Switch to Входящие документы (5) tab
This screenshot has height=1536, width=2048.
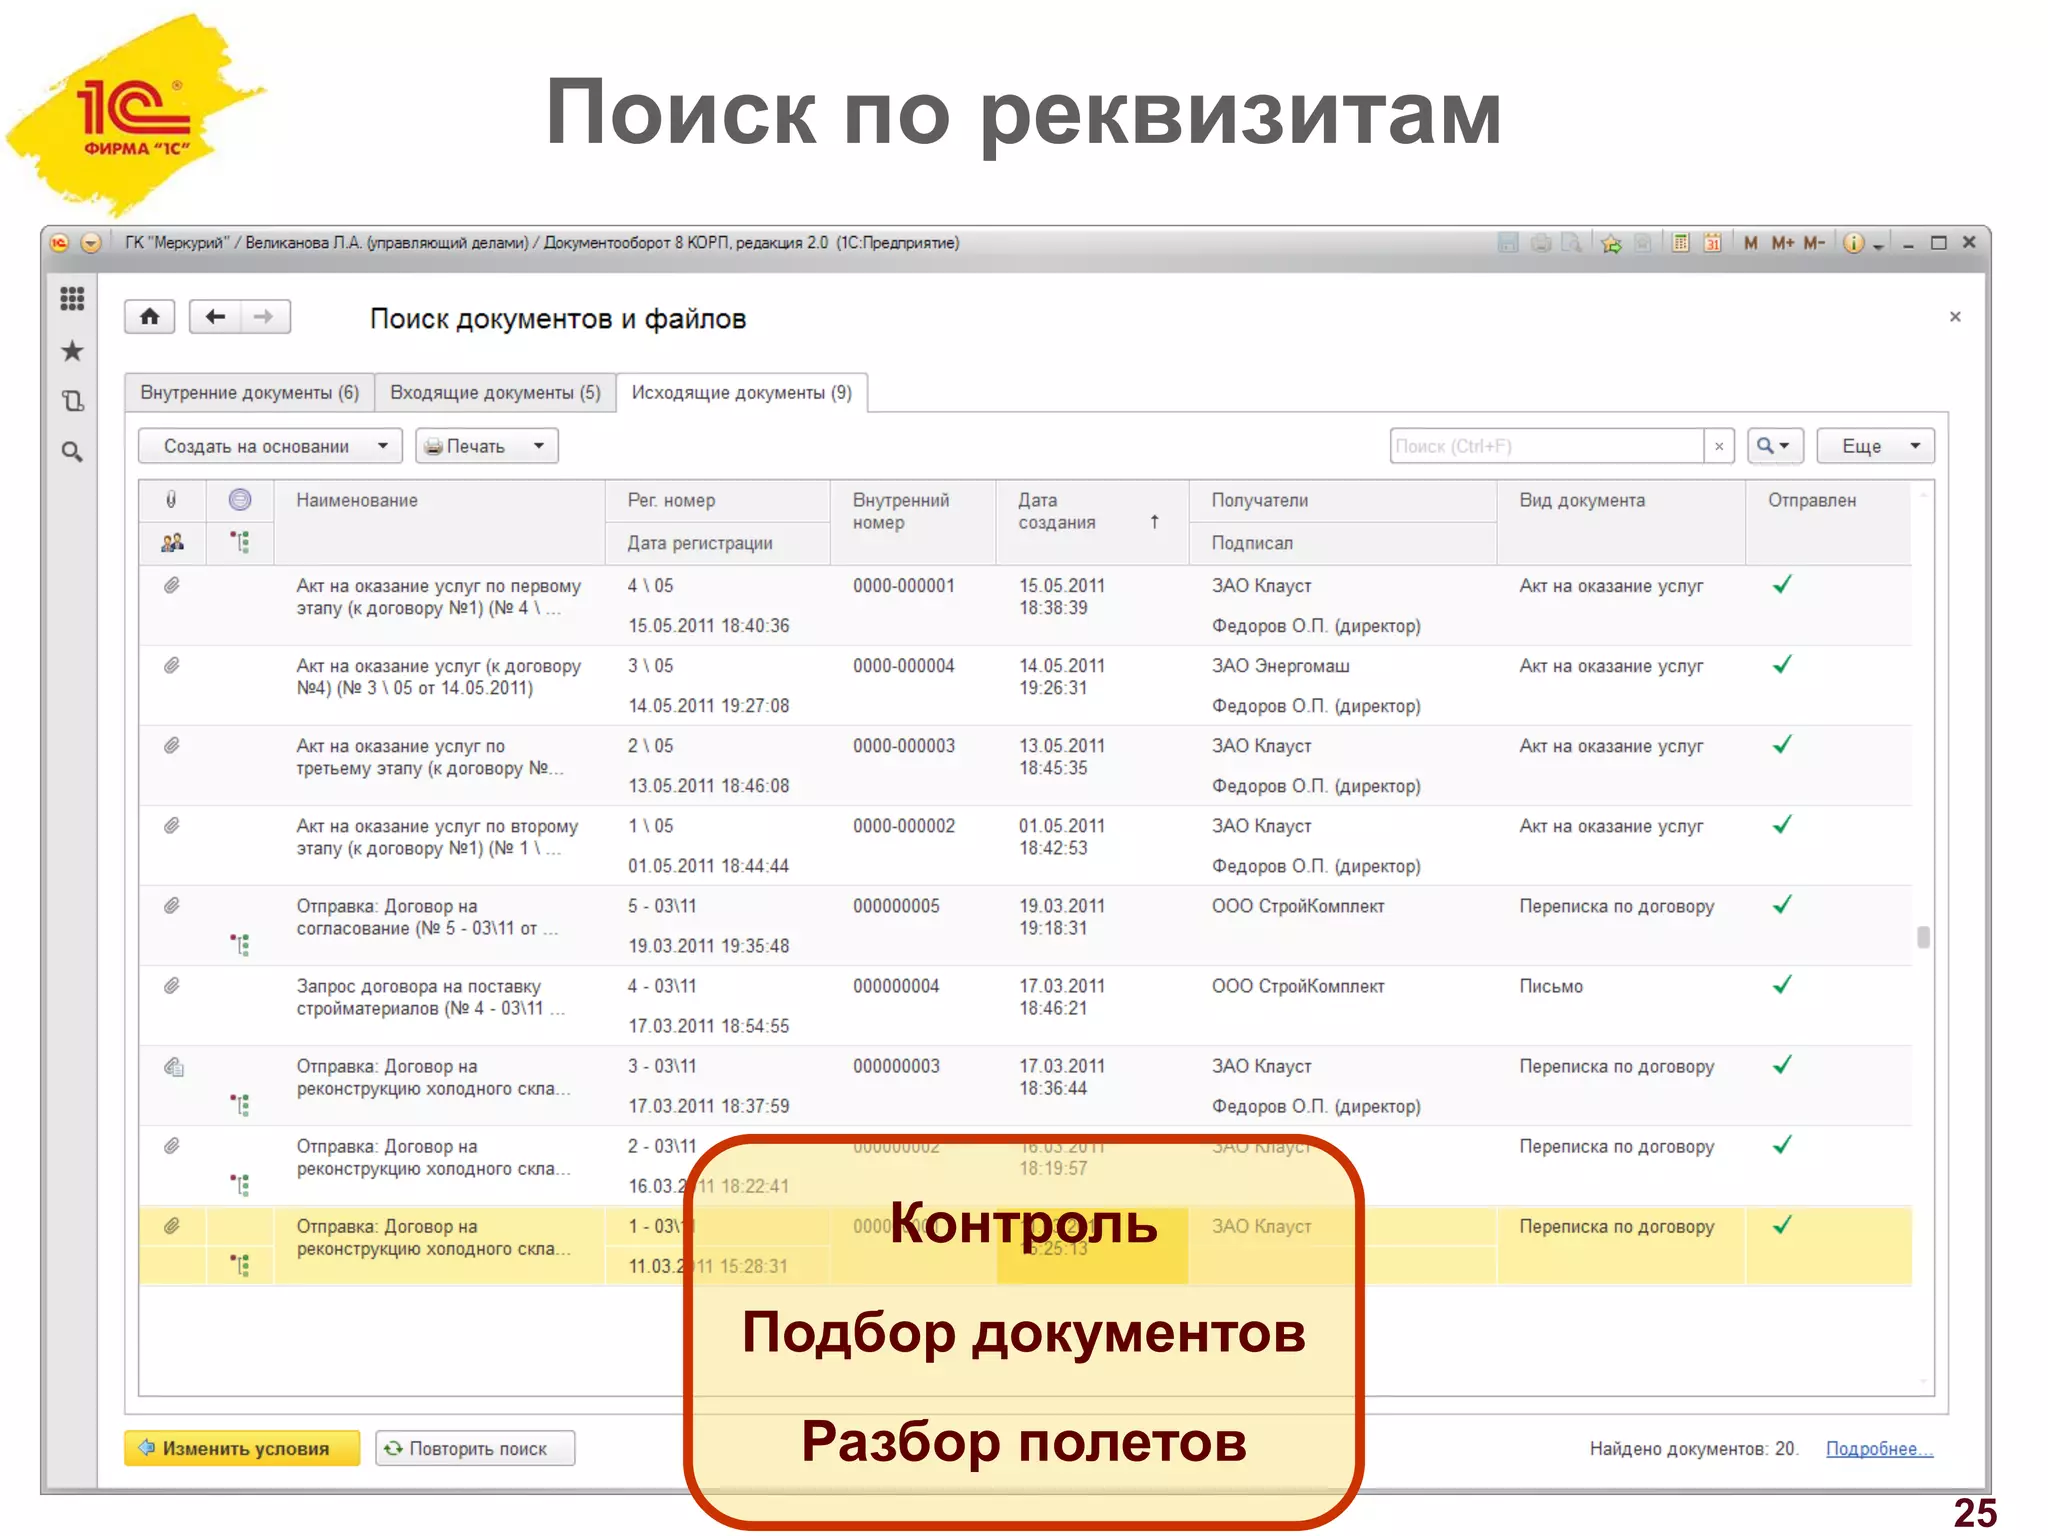(x=495, y=392)
